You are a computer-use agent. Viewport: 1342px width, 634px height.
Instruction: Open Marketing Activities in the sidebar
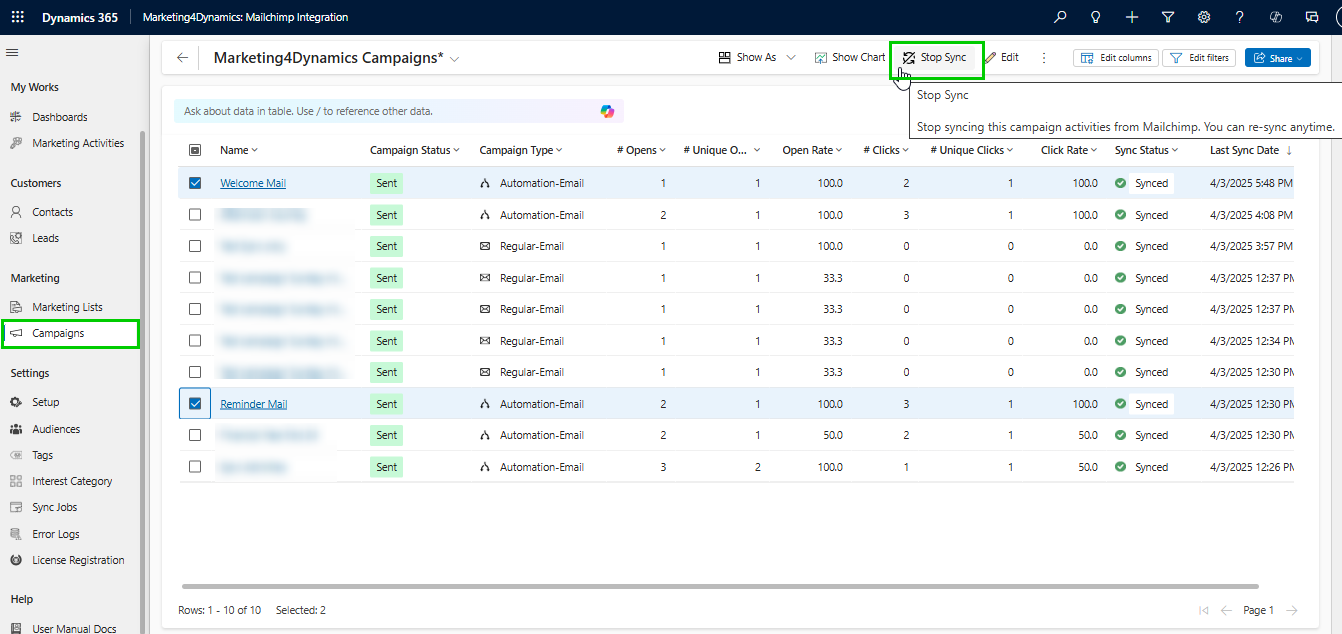click(78, 143)
